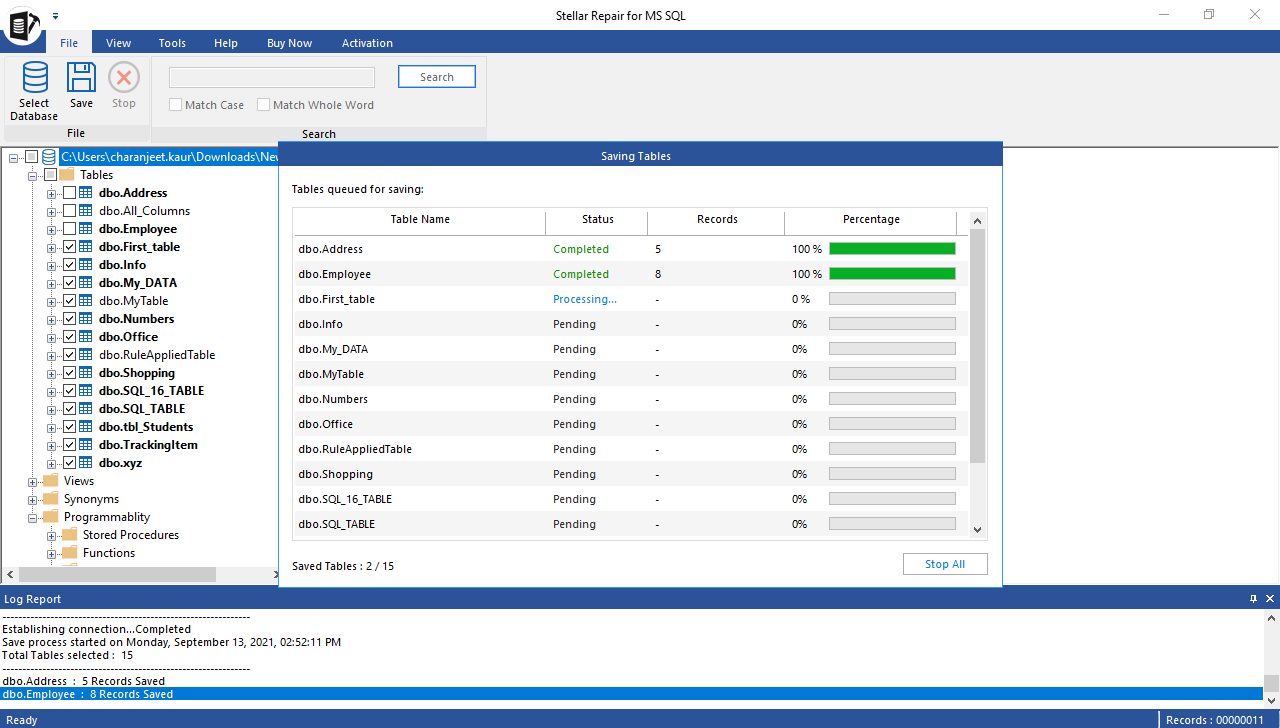
Task: Click the Stop All button
Action: click(945, 564)
